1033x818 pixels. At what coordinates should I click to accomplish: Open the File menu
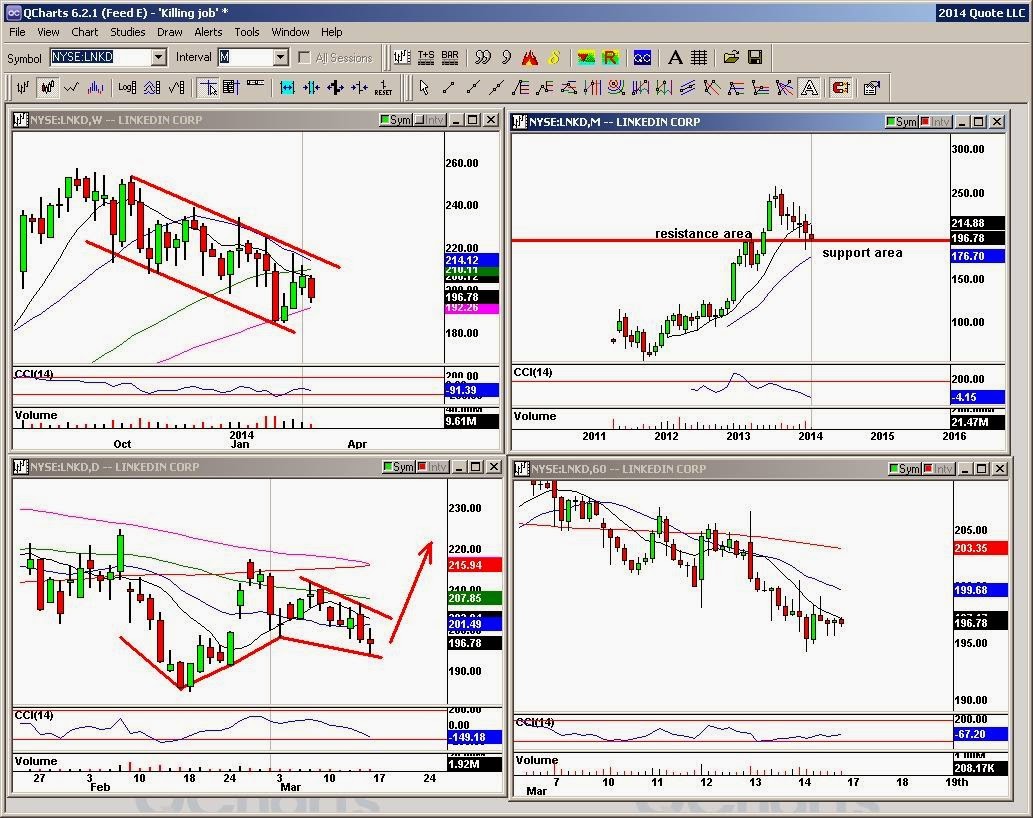pyautogui.click(x=17, y=32)
